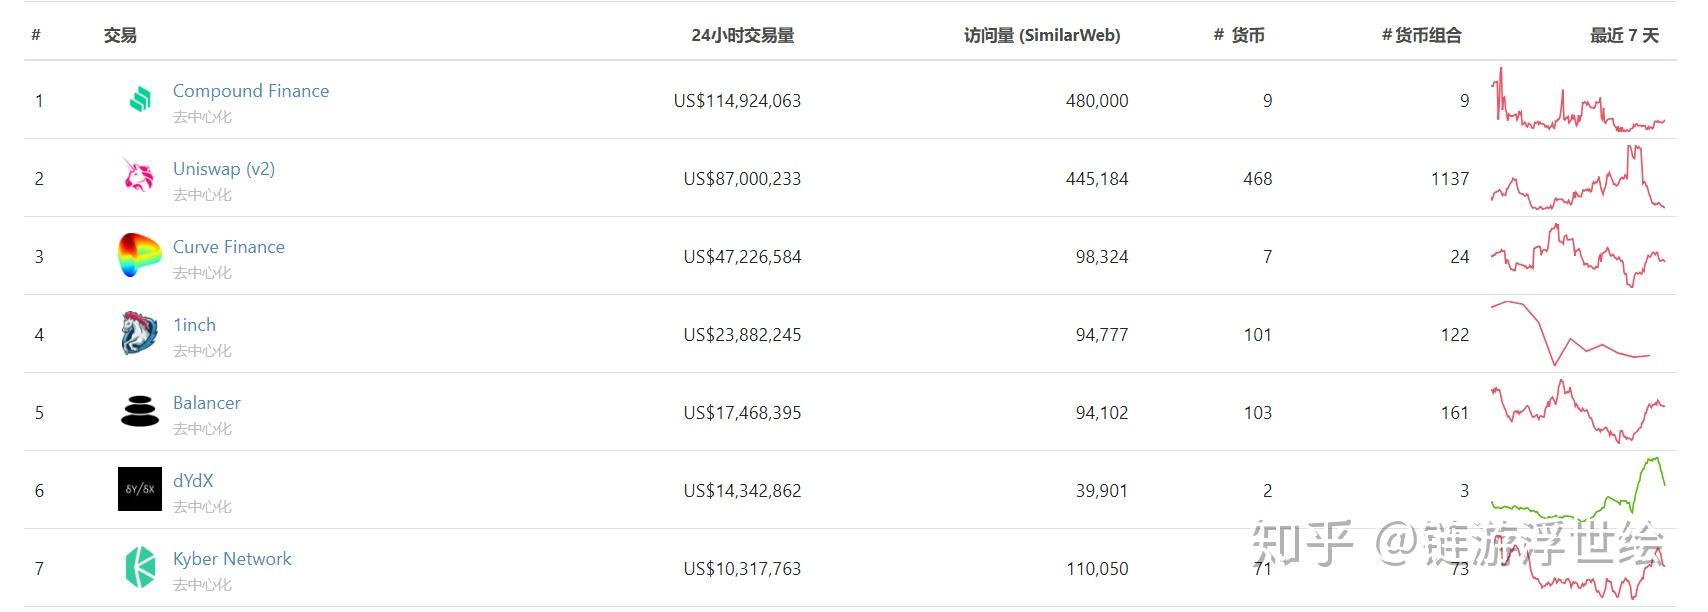Open the Curve Finance exchange link

[228, 247]
